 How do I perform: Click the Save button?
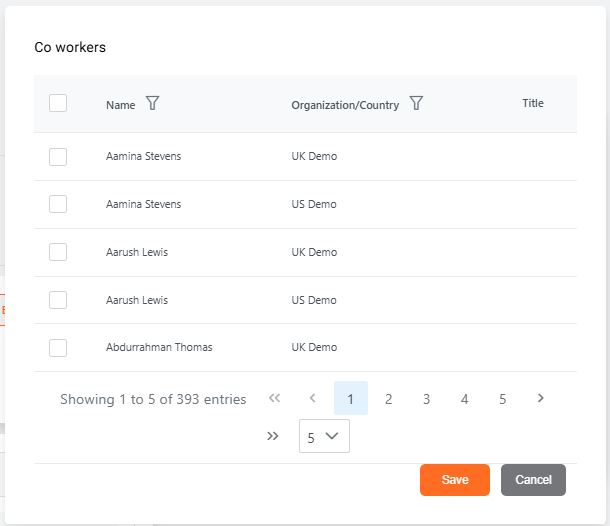pos(454,480)
